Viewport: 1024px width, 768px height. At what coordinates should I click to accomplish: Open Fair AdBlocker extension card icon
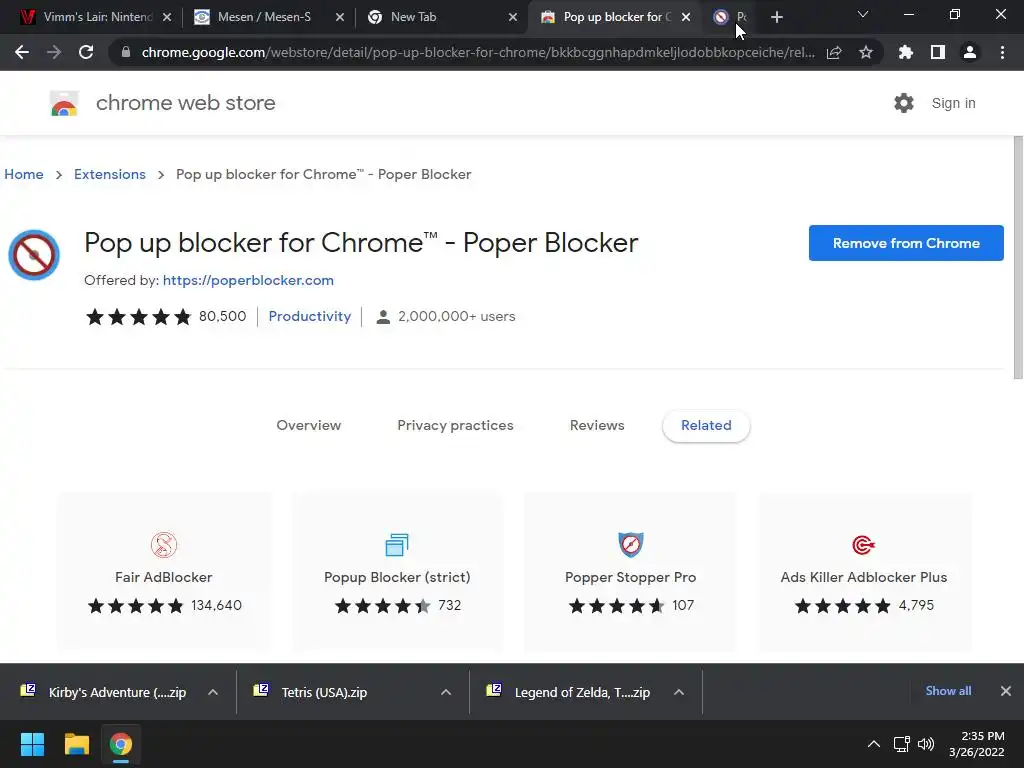tap(164, 545)
